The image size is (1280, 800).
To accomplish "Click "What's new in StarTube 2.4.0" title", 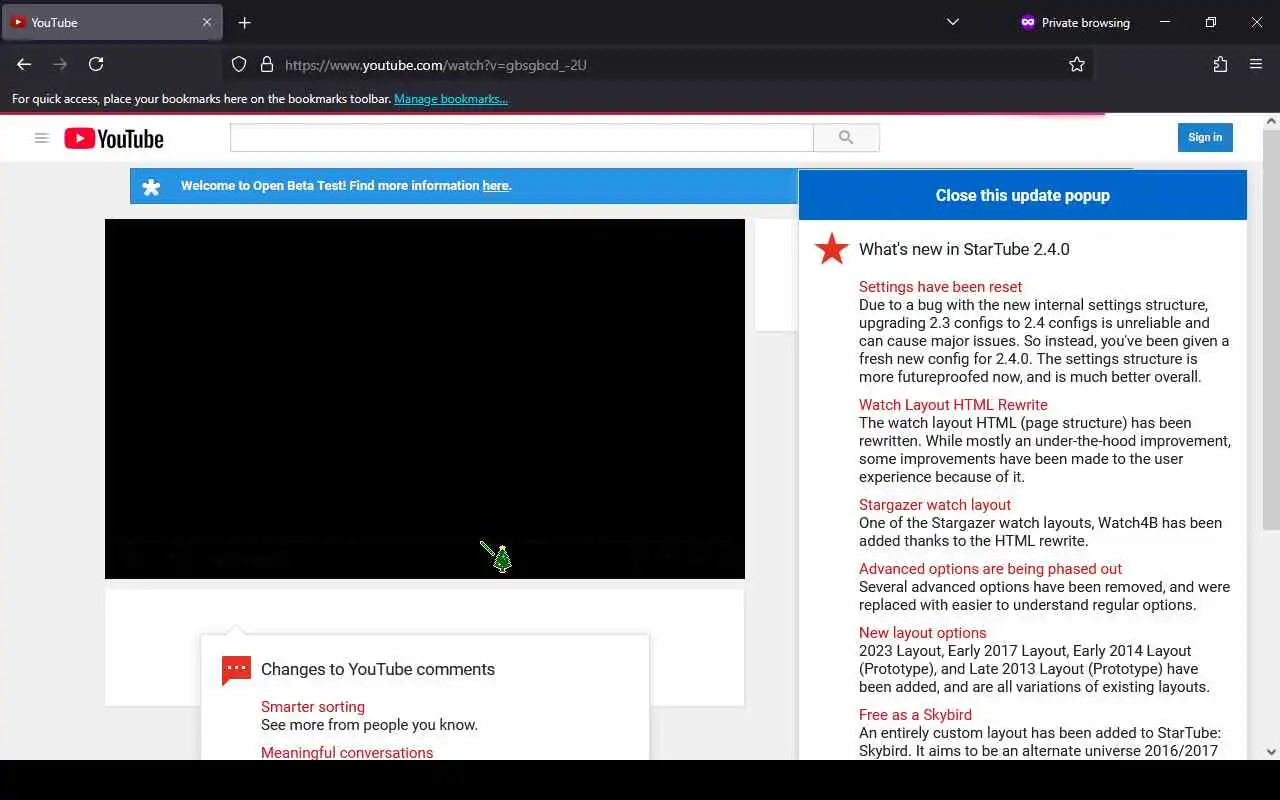I will click(x=964, y=250).
